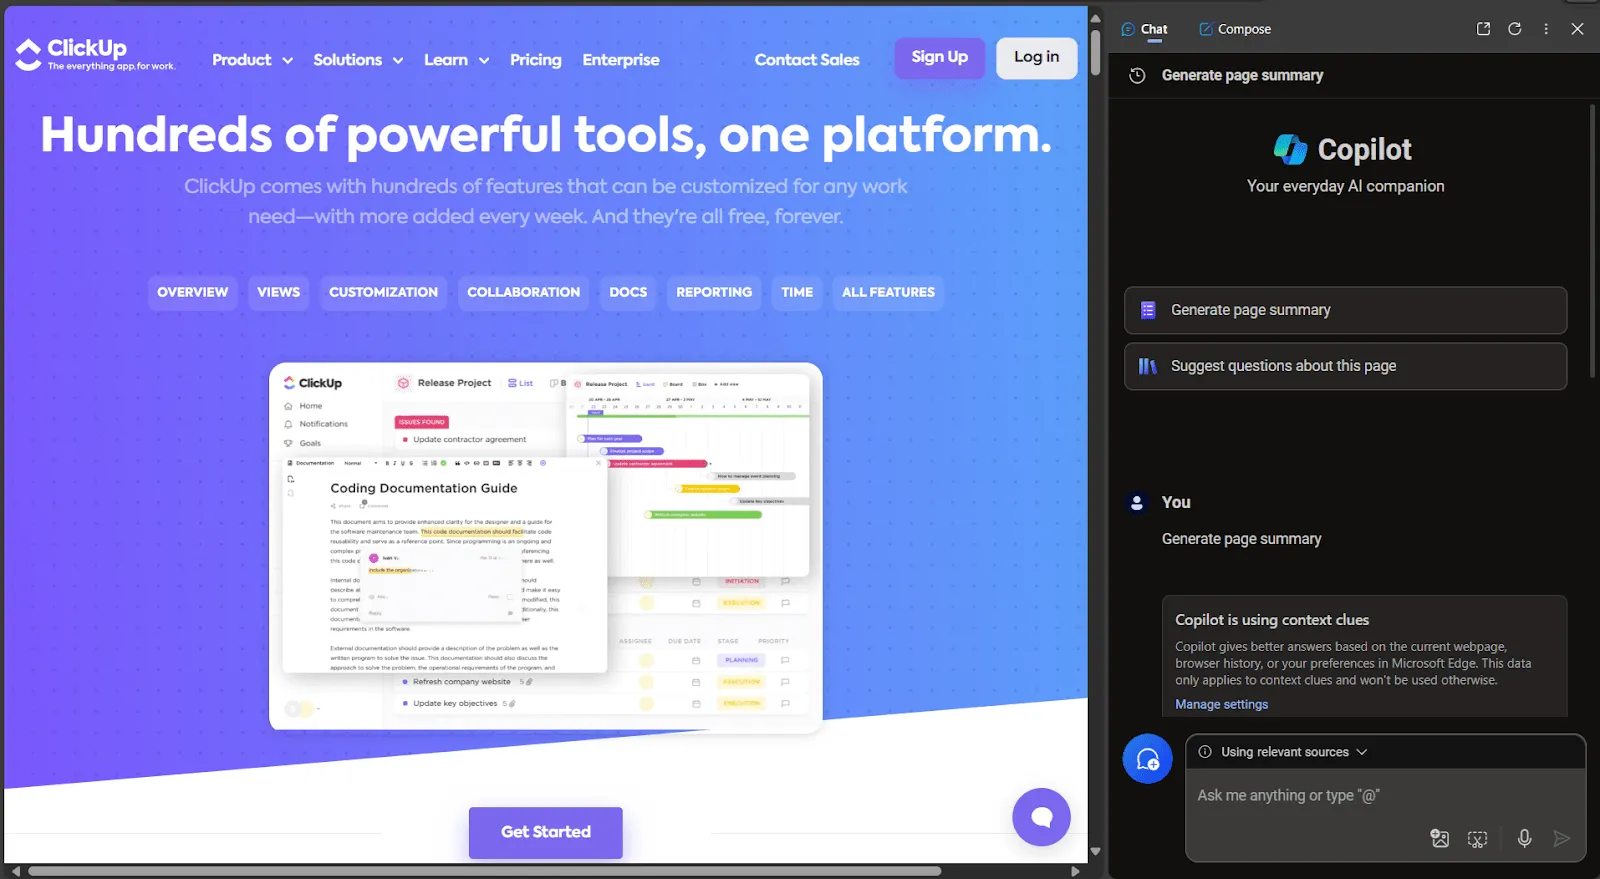Click the Get Started button
This screenshot has height=879, width=1600.
[546, 832]
